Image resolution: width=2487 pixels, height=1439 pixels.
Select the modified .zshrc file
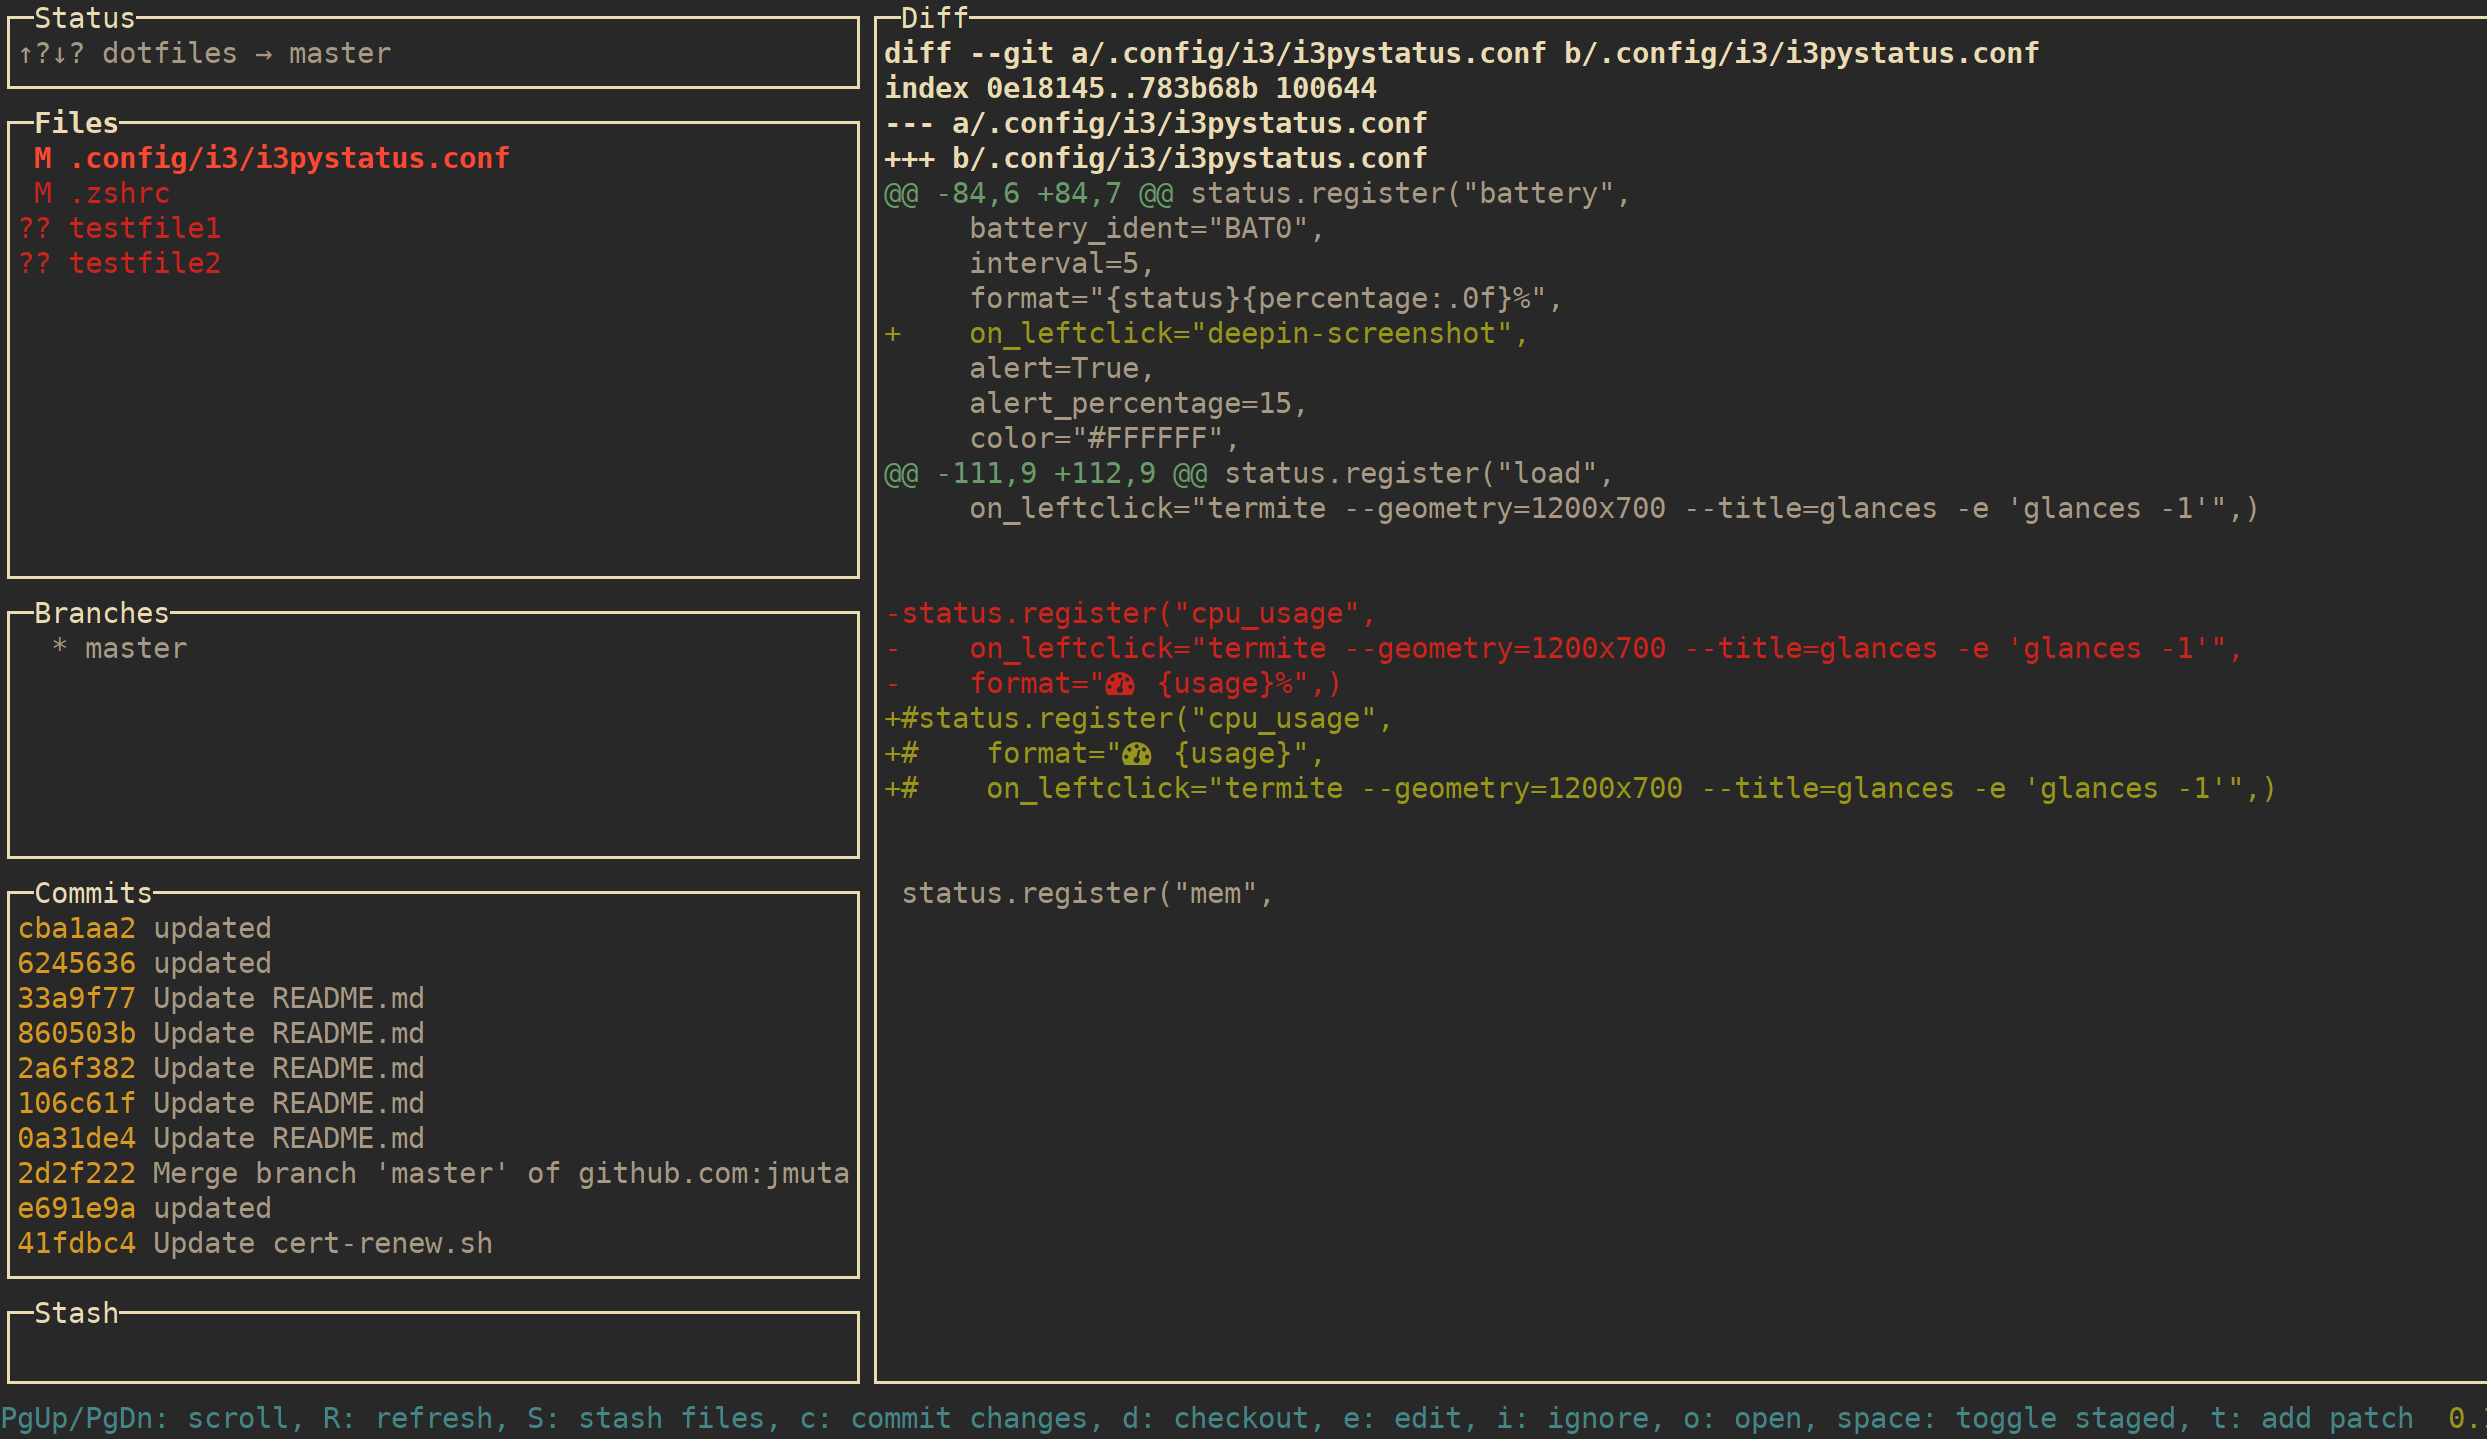pos(121,193)
